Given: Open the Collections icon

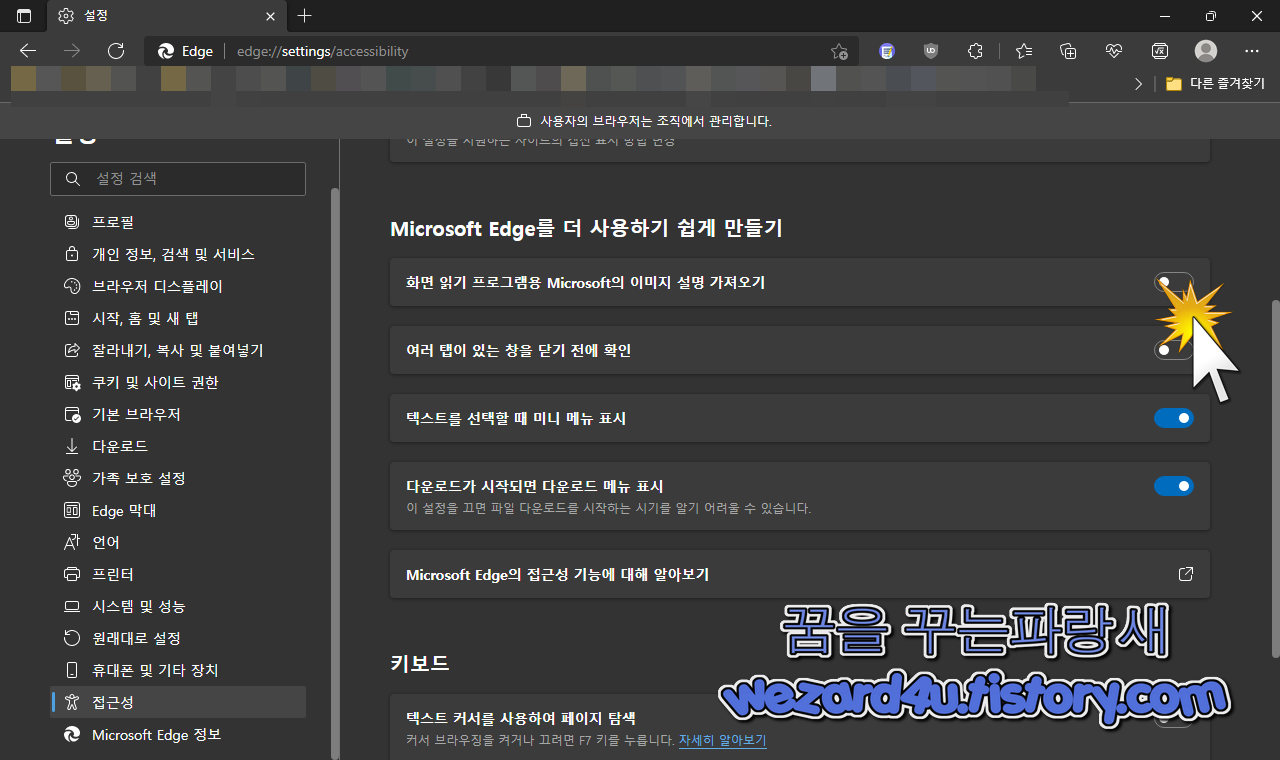Looking at the screenshot, I should click(x=1067, y=51).
